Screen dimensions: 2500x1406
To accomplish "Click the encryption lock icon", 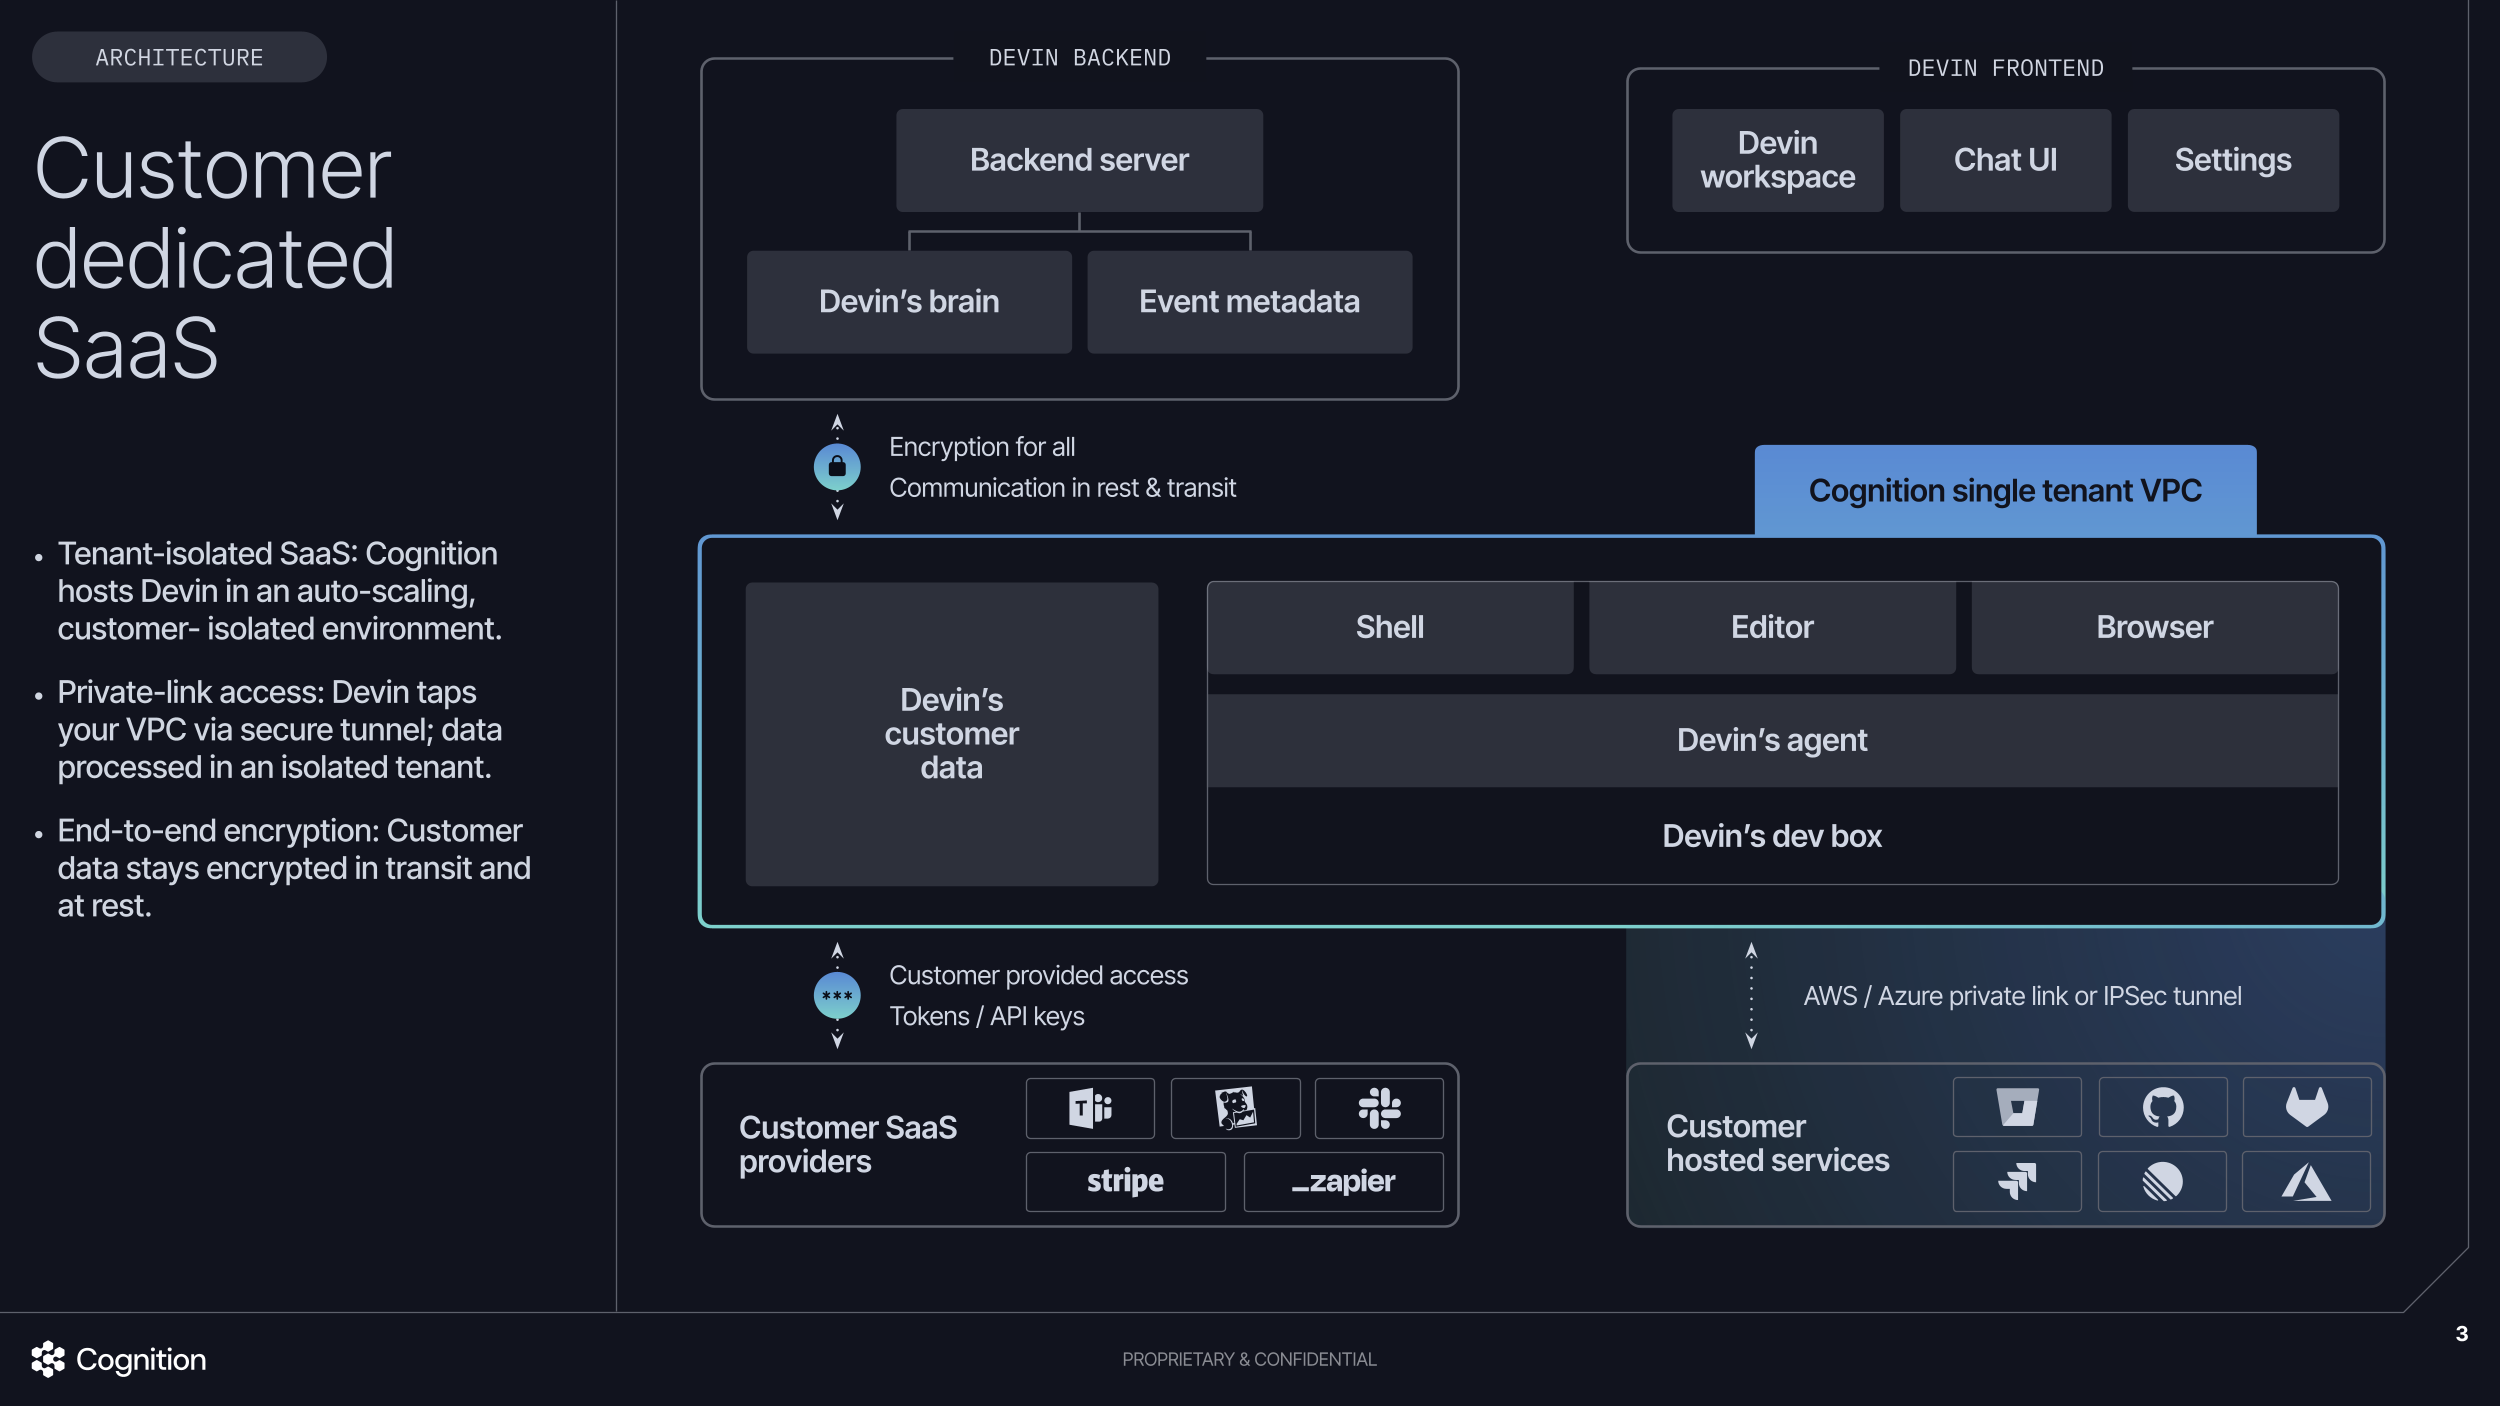I will (x=837, y=466).
